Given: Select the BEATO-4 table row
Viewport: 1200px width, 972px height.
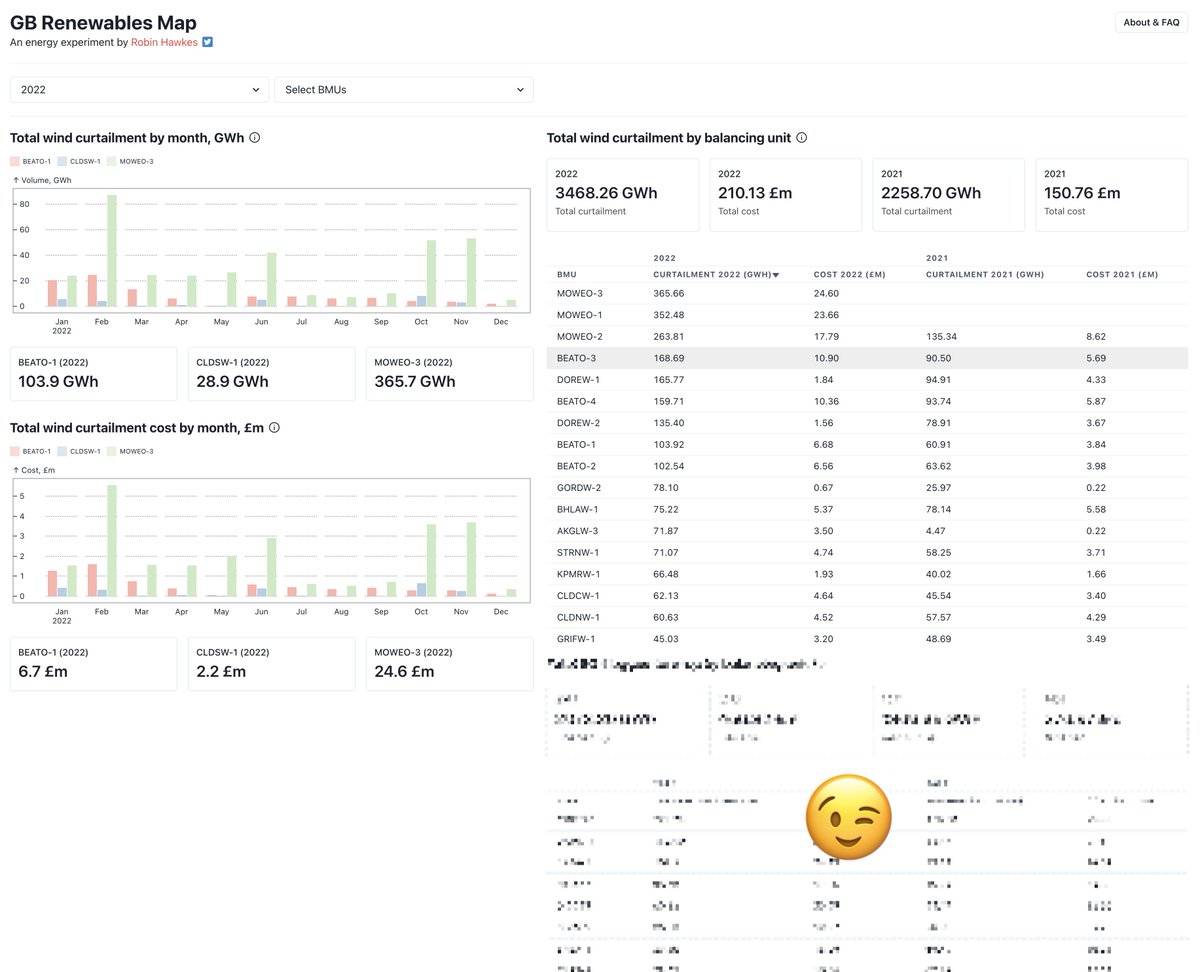Looking at the screenshot, I should 868,401.
